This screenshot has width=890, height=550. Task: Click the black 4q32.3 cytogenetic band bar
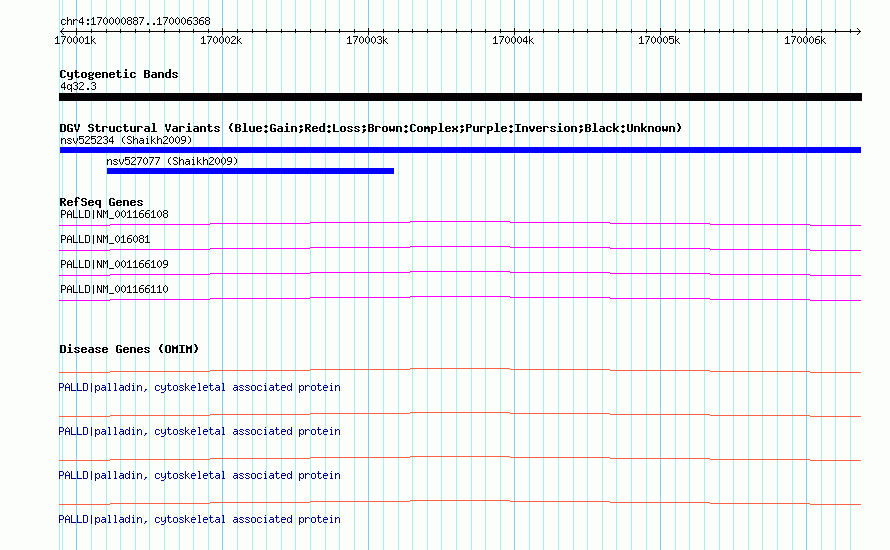point(460,97)
